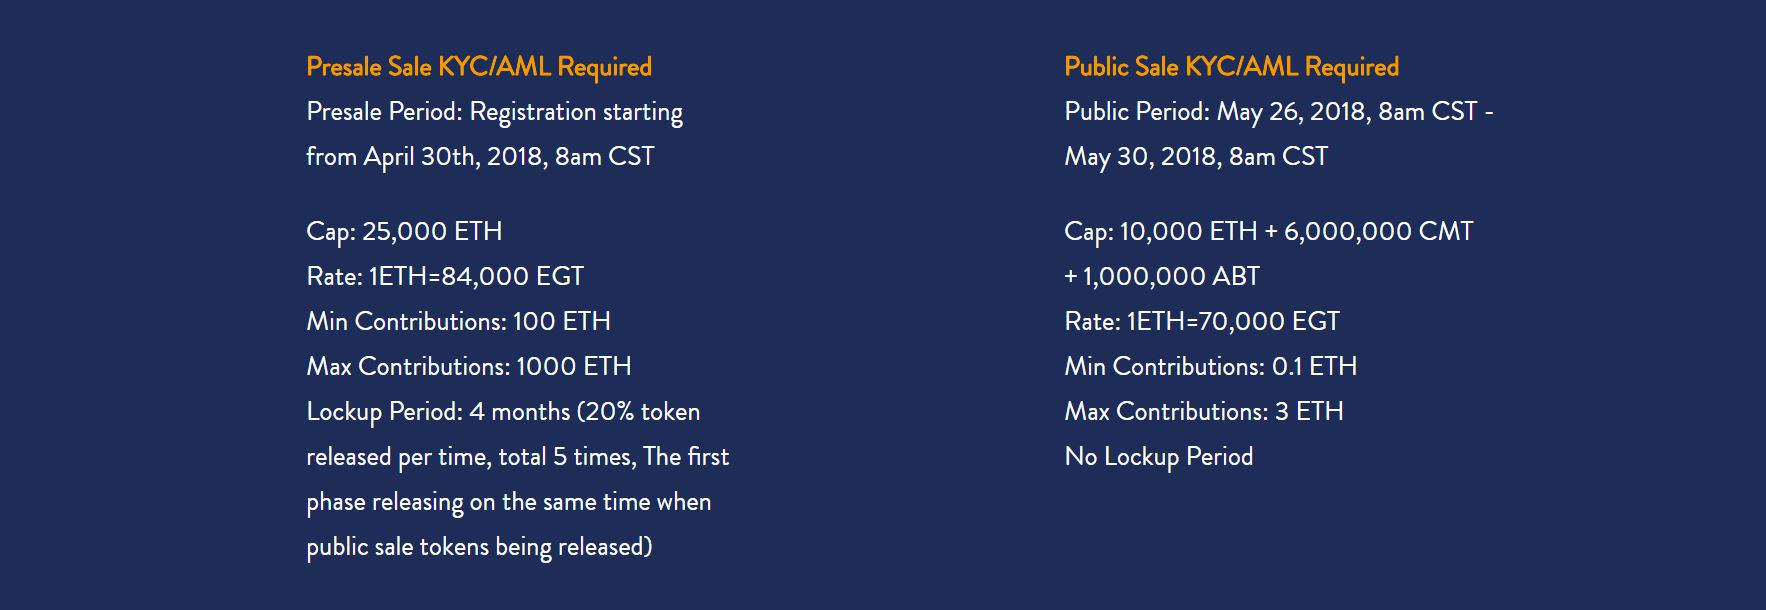1766x610 pixels.
Task: Click the May 30, 2018, 8am CST line
Action: tap(1196, 157)
